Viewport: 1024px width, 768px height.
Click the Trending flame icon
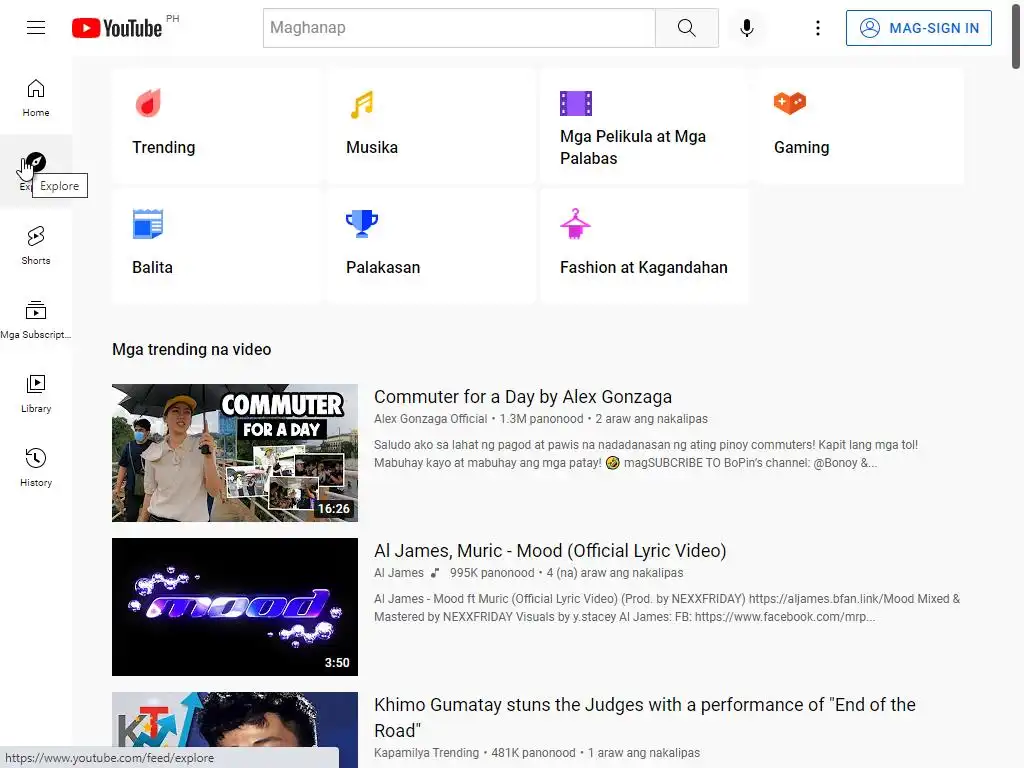click(x=148, y=103)
